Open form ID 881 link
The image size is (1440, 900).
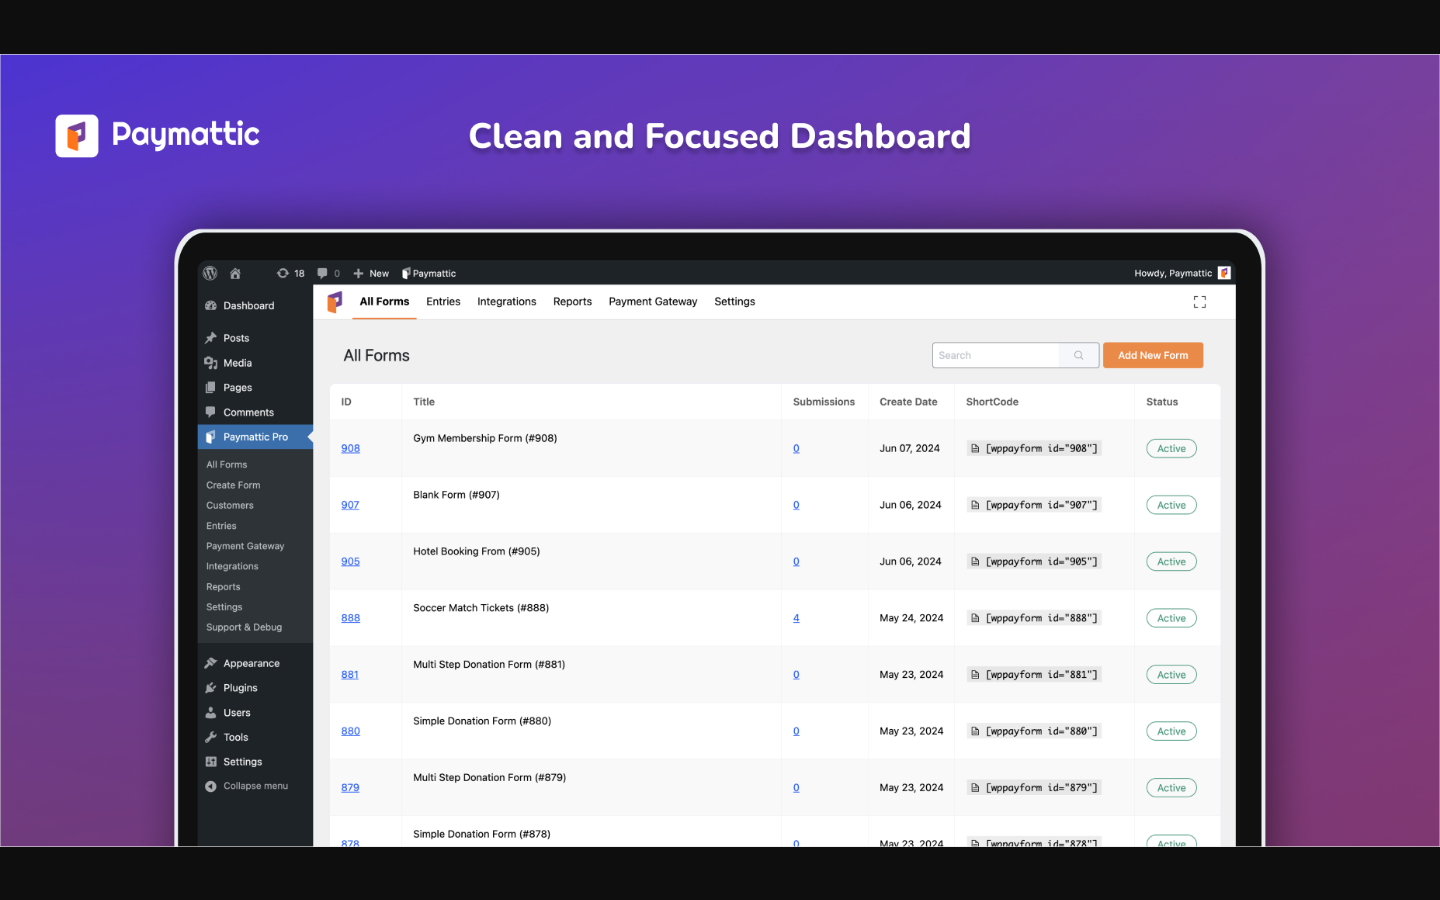coord(350,674)
